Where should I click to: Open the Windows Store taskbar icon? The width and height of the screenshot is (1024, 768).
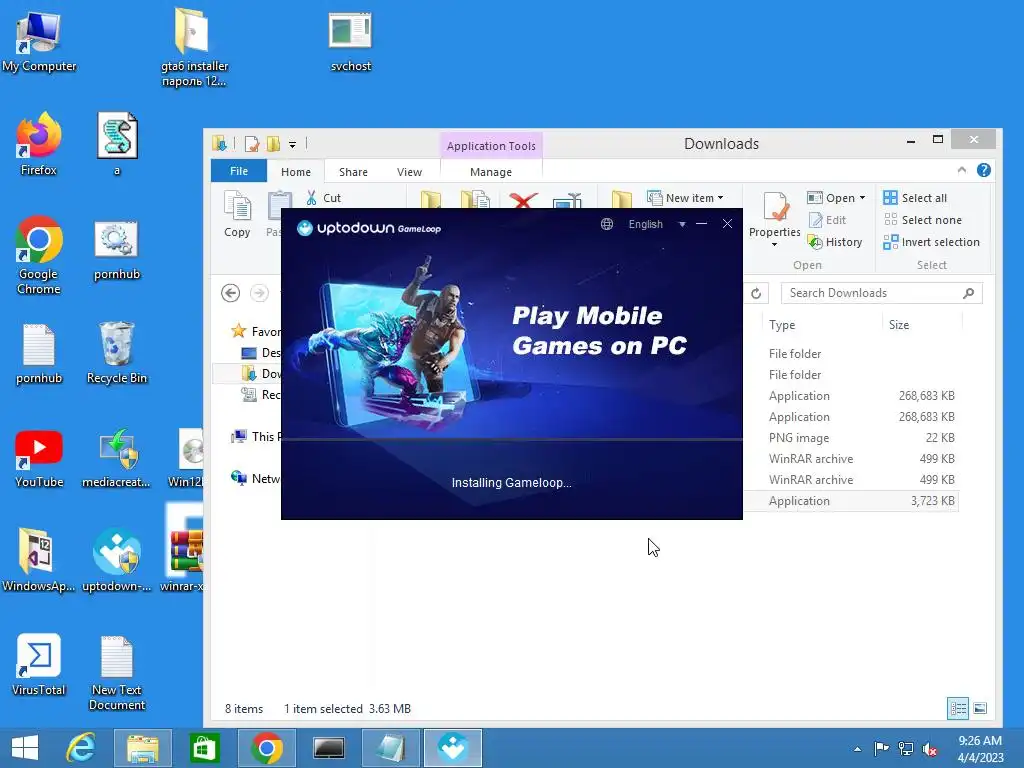click(x=204, y=748)
